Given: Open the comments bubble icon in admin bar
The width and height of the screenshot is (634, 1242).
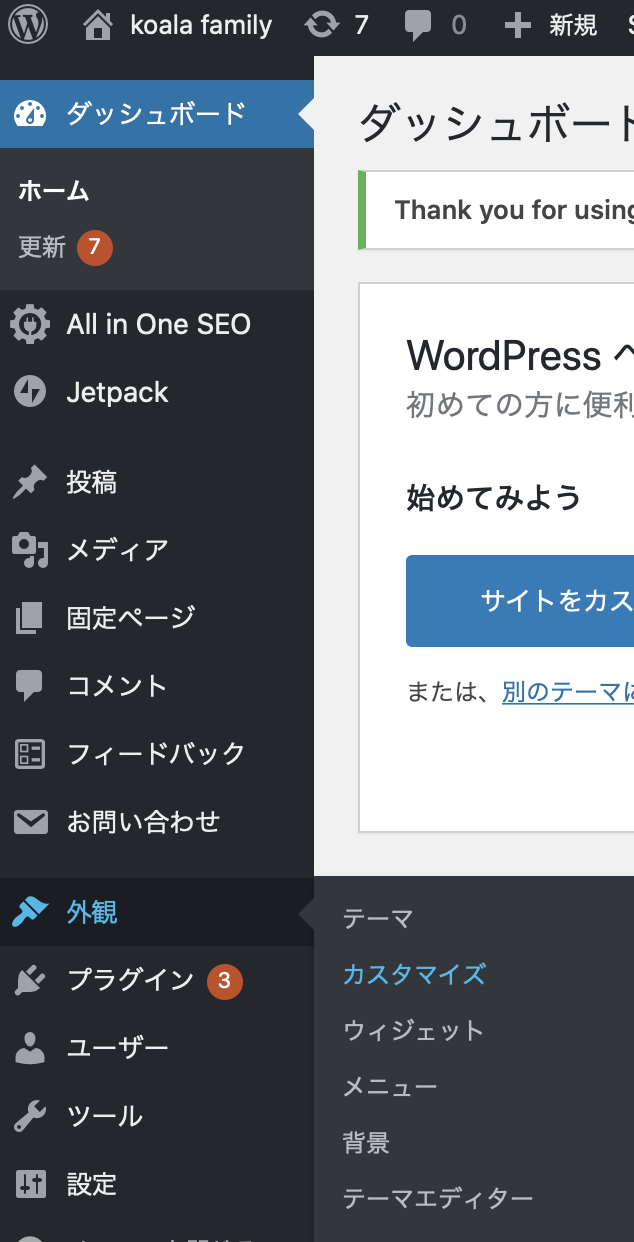Looking at the screenshot, I should click(x=419, y=26).
